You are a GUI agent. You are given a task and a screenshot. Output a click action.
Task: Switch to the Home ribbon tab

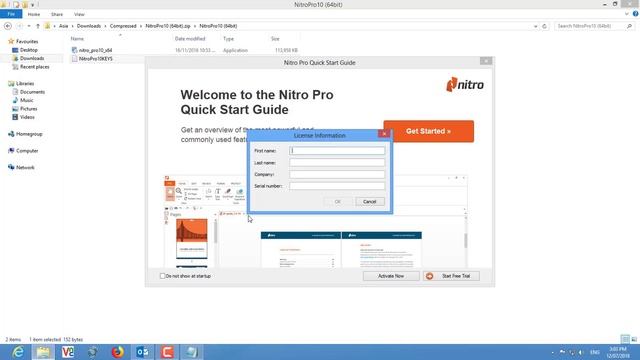click(34, 14)
